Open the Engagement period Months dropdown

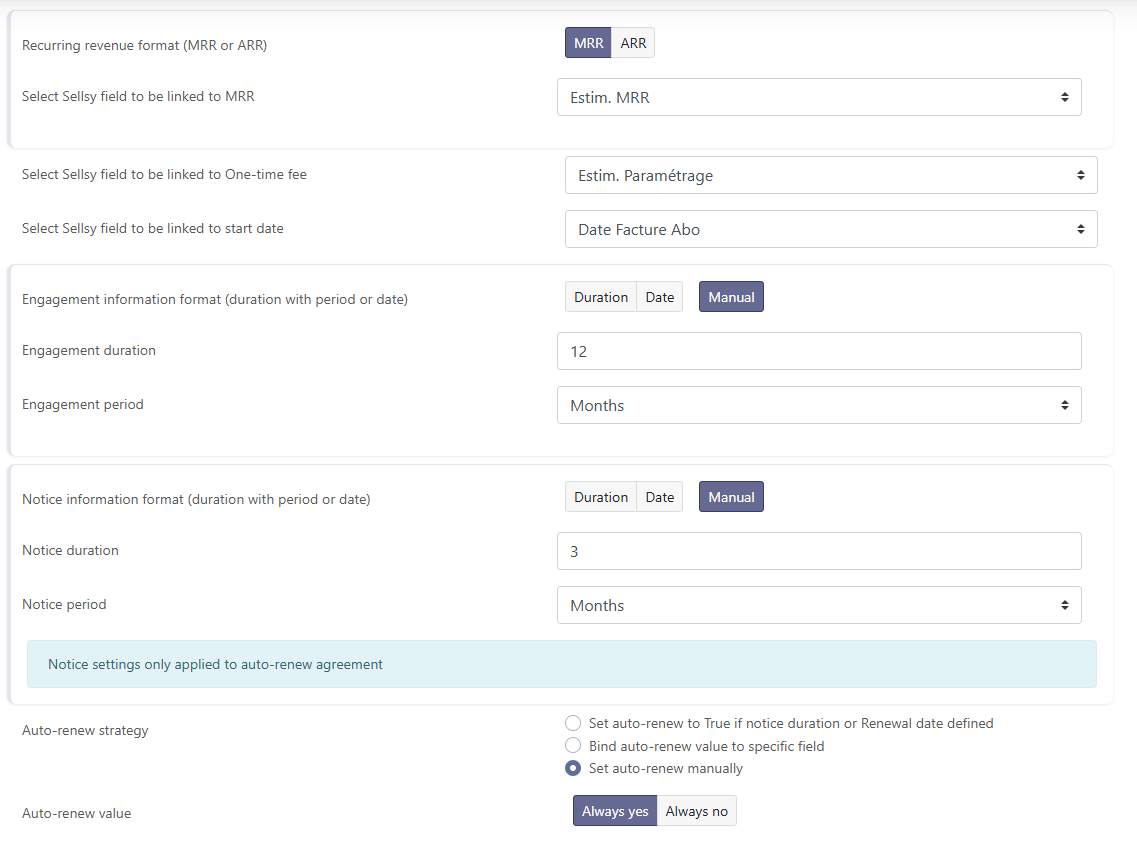(818, 405)
